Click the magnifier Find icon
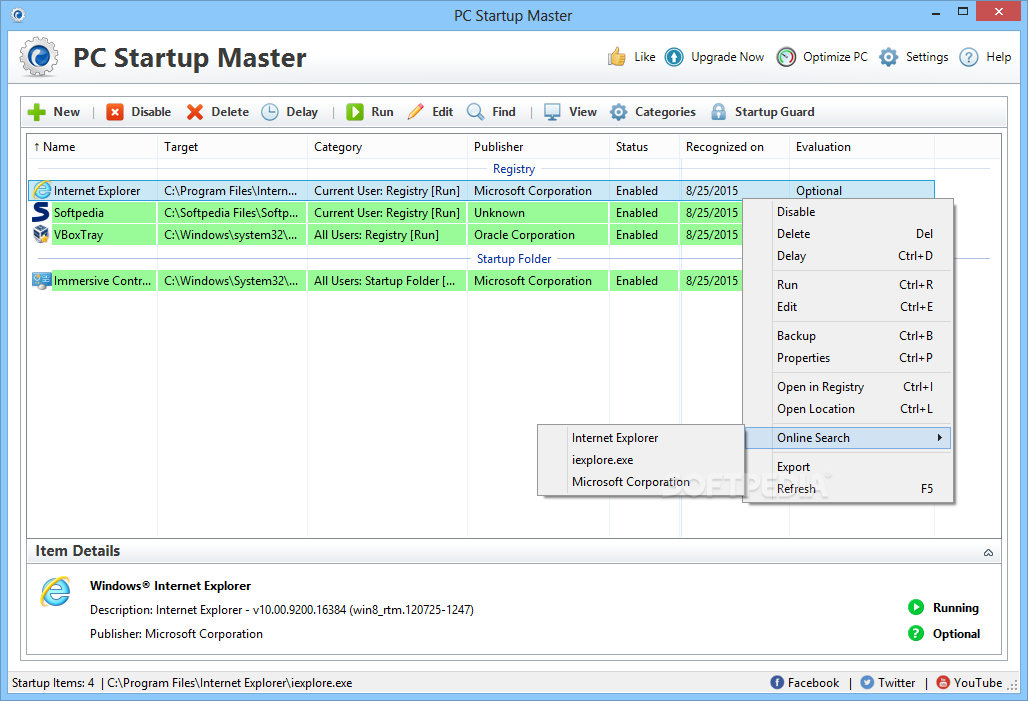 (x=475, y=112)
